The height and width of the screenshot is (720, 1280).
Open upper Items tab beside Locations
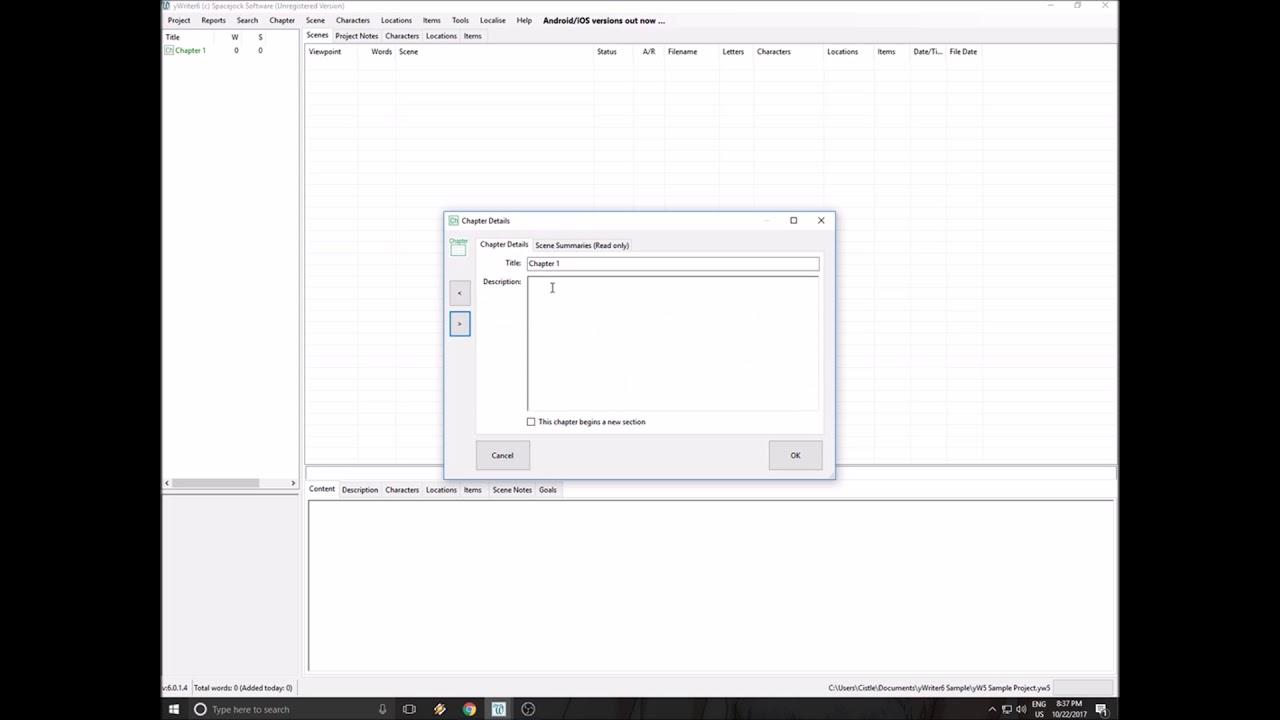pos(472,36)
